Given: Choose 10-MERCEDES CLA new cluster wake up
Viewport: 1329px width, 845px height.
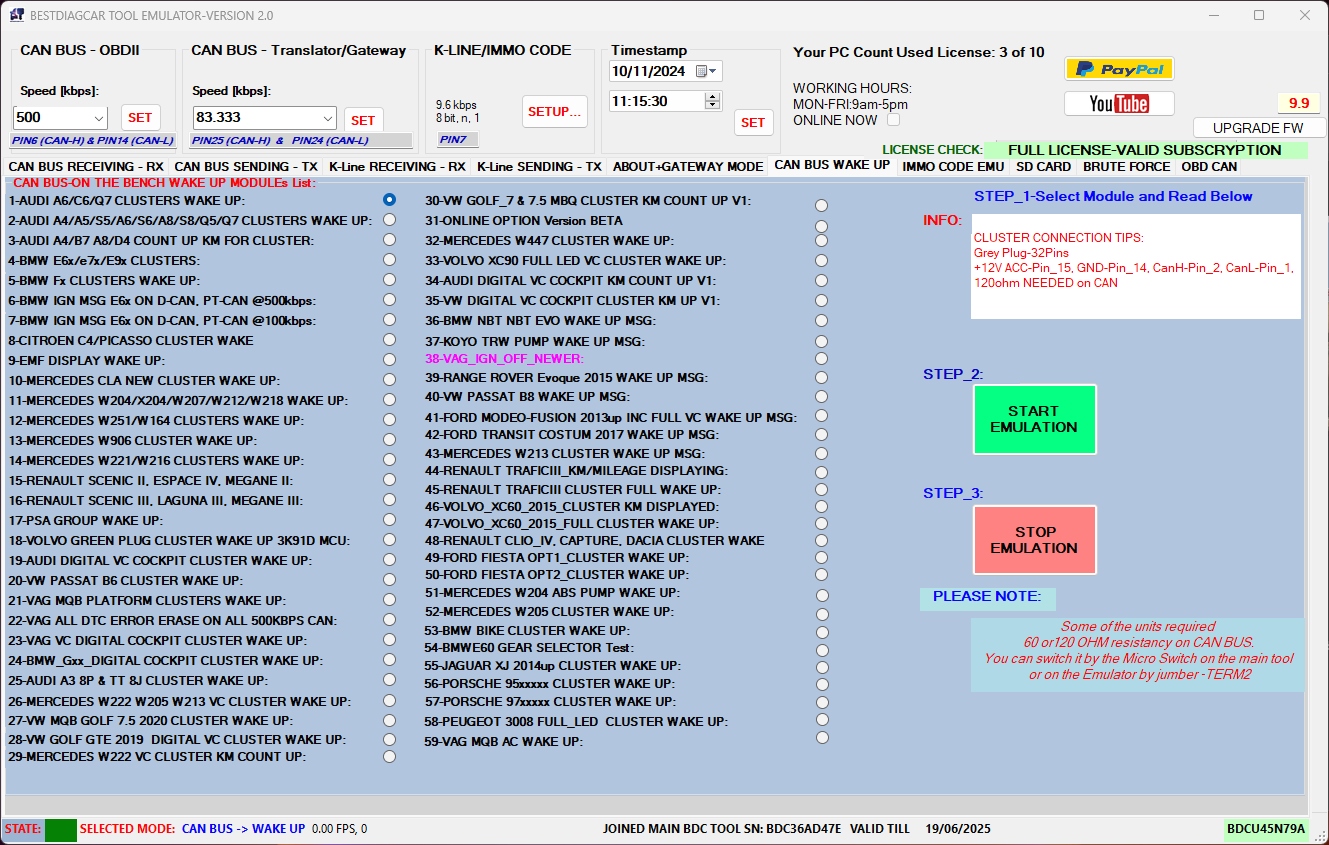Looking at the screenshot, I should (389, 380).
